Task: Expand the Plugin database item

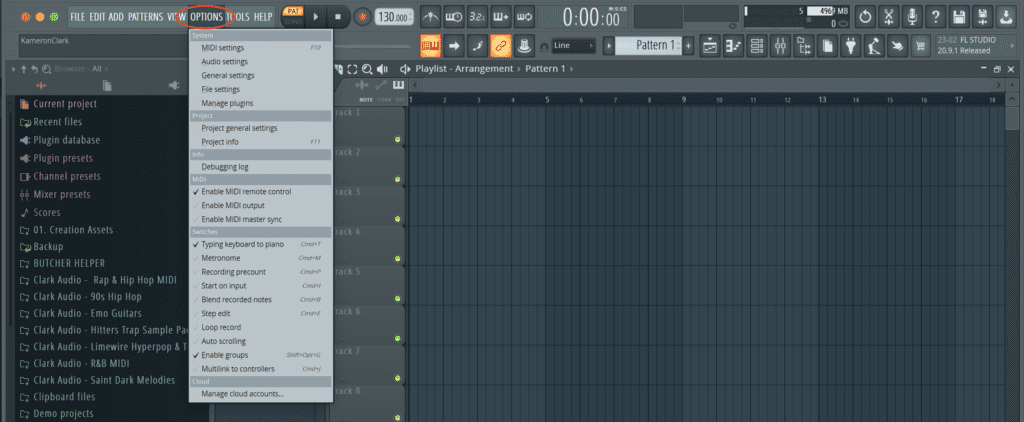Action: [59, 140]
